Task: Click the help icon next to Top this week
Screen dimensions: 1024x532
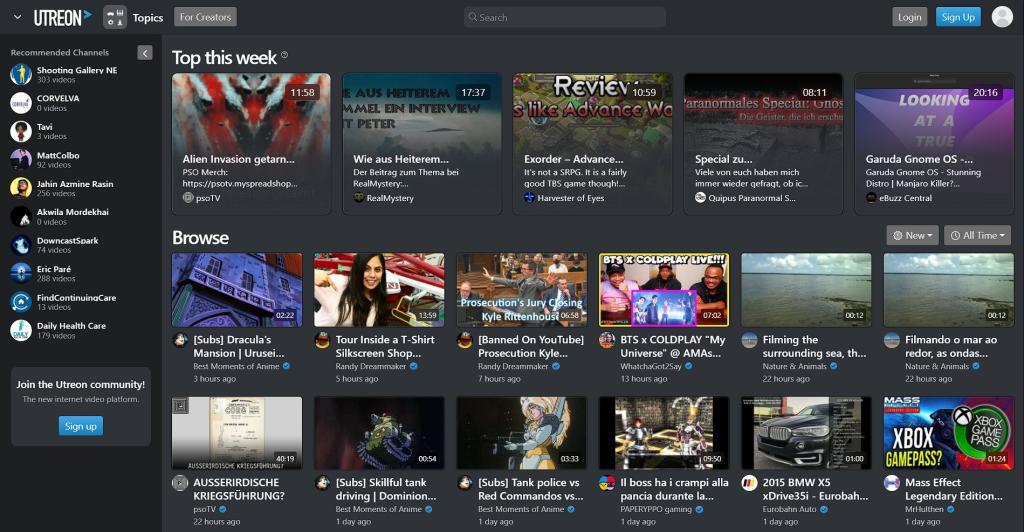Action: [285, 55]
